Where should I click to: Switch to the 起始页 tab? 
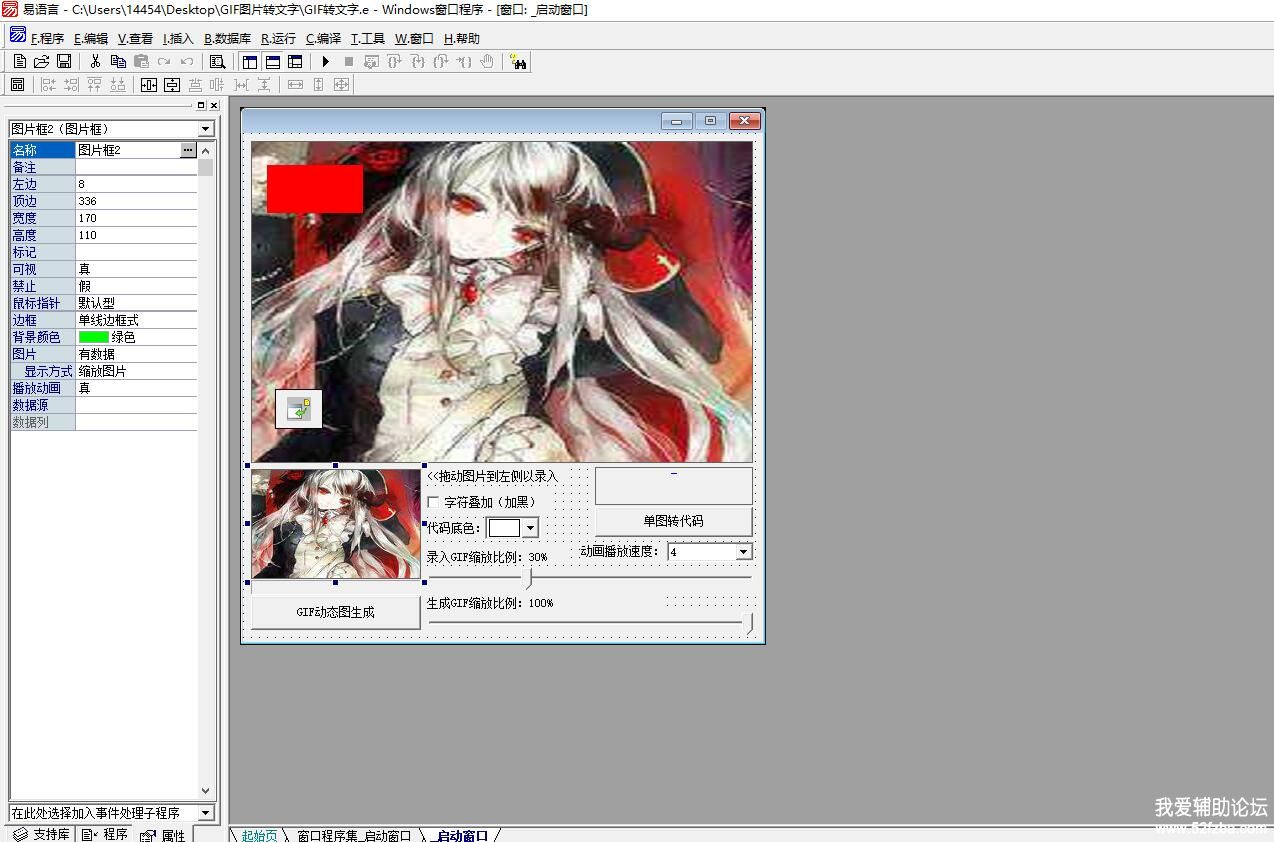(x=259, y=835)
